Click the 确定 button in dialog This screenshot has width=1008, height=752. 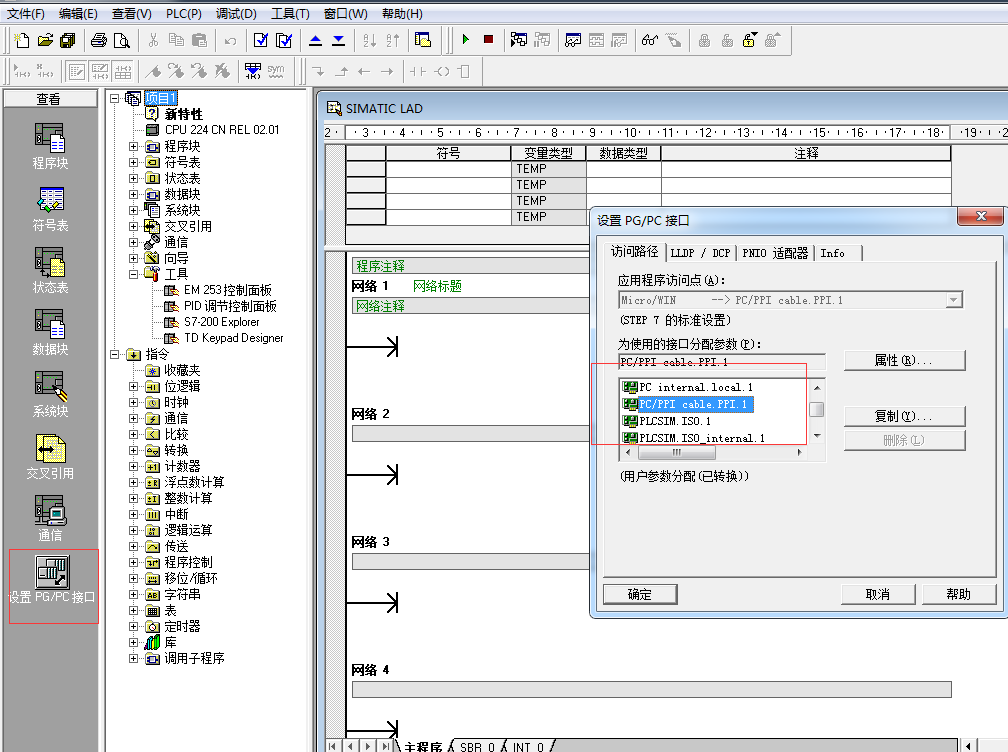[x=640, y=595]
